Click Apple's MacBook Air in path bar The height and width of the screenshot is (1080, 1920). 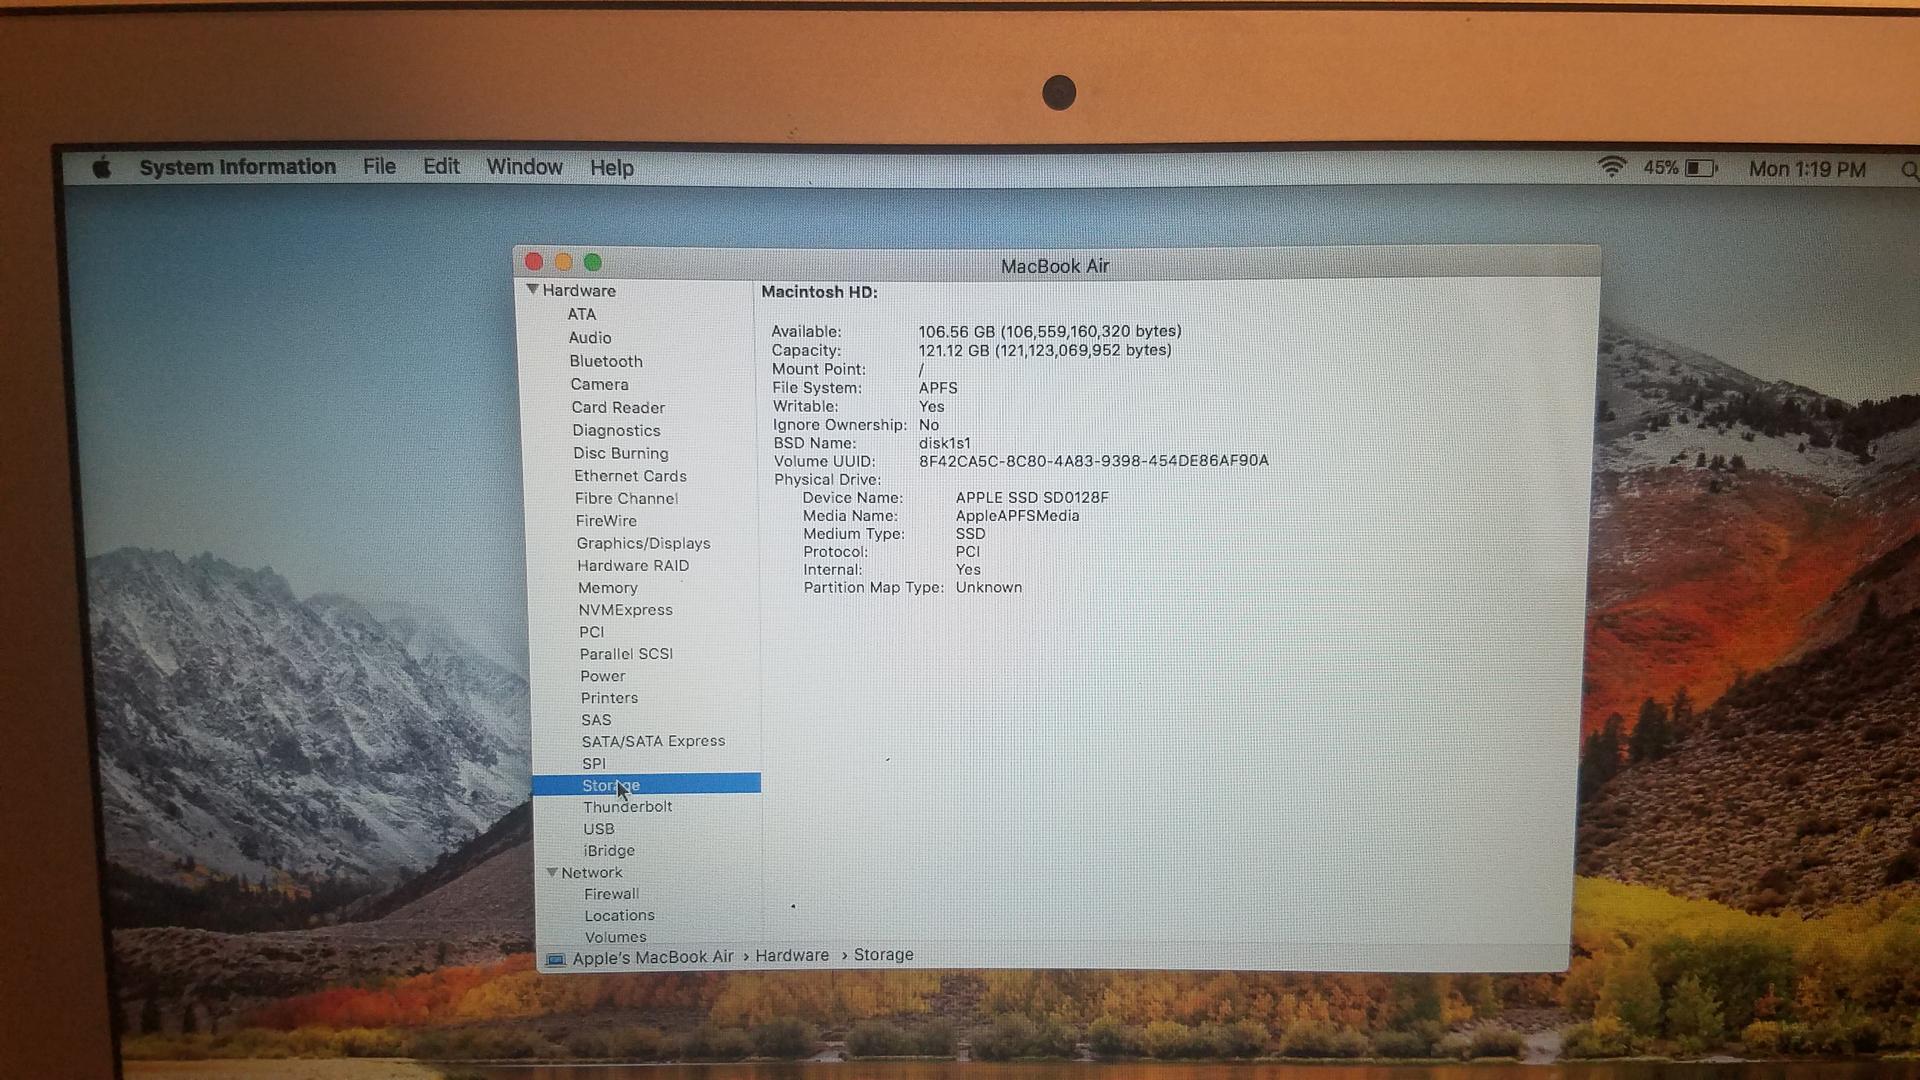pyautogui.click(x=653, y=957)
